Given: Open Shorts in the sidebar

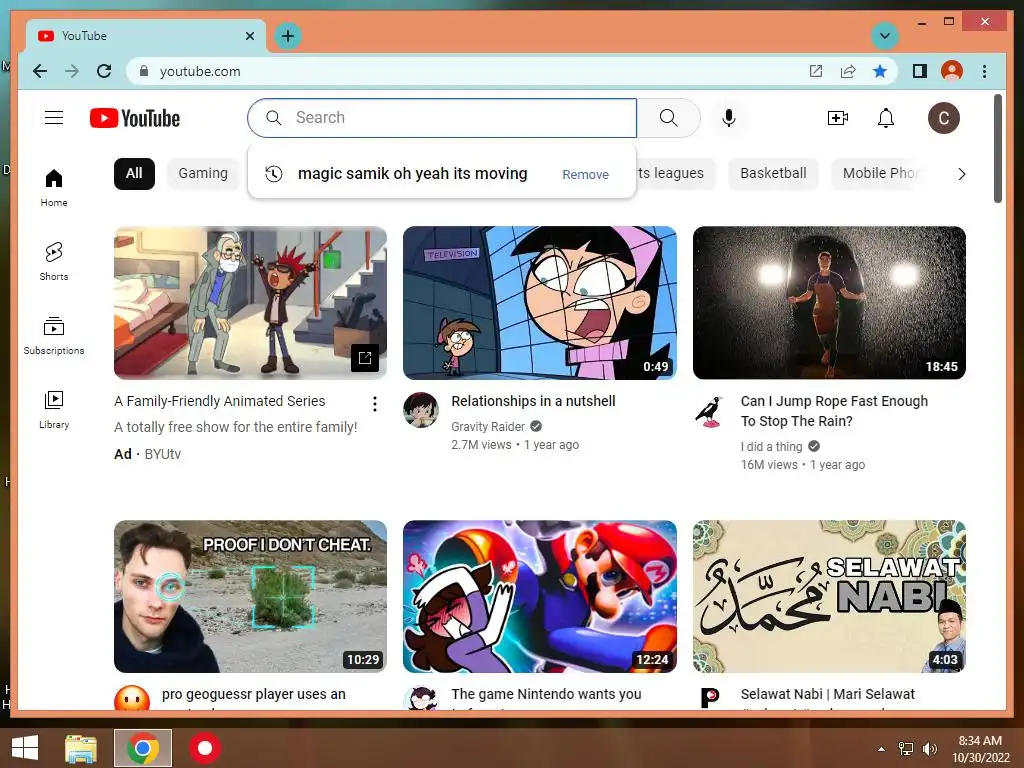Looking at the screenshot, I should (x=54, y=262).
